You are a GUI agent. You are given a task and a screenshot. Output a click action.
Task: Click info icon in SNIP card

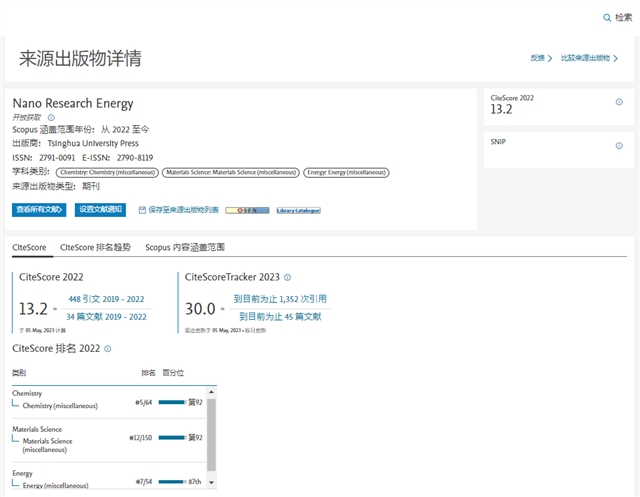tap(619, 146)
